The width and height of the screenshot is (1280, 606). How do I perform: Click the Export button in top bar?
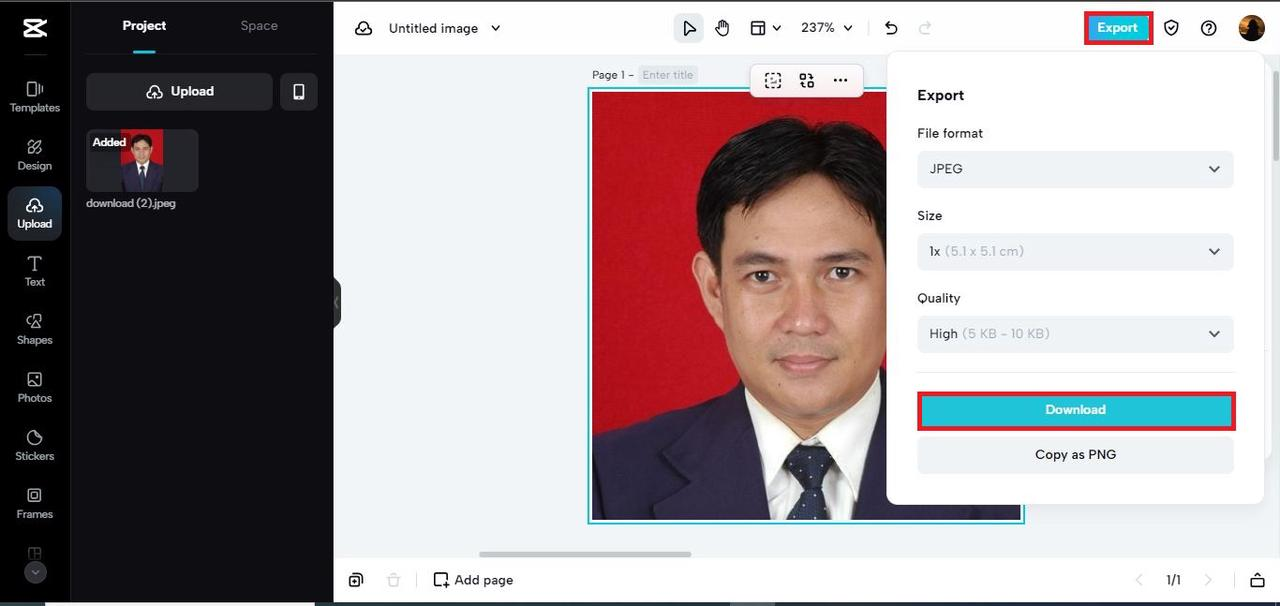click(x=1118, y=28)
